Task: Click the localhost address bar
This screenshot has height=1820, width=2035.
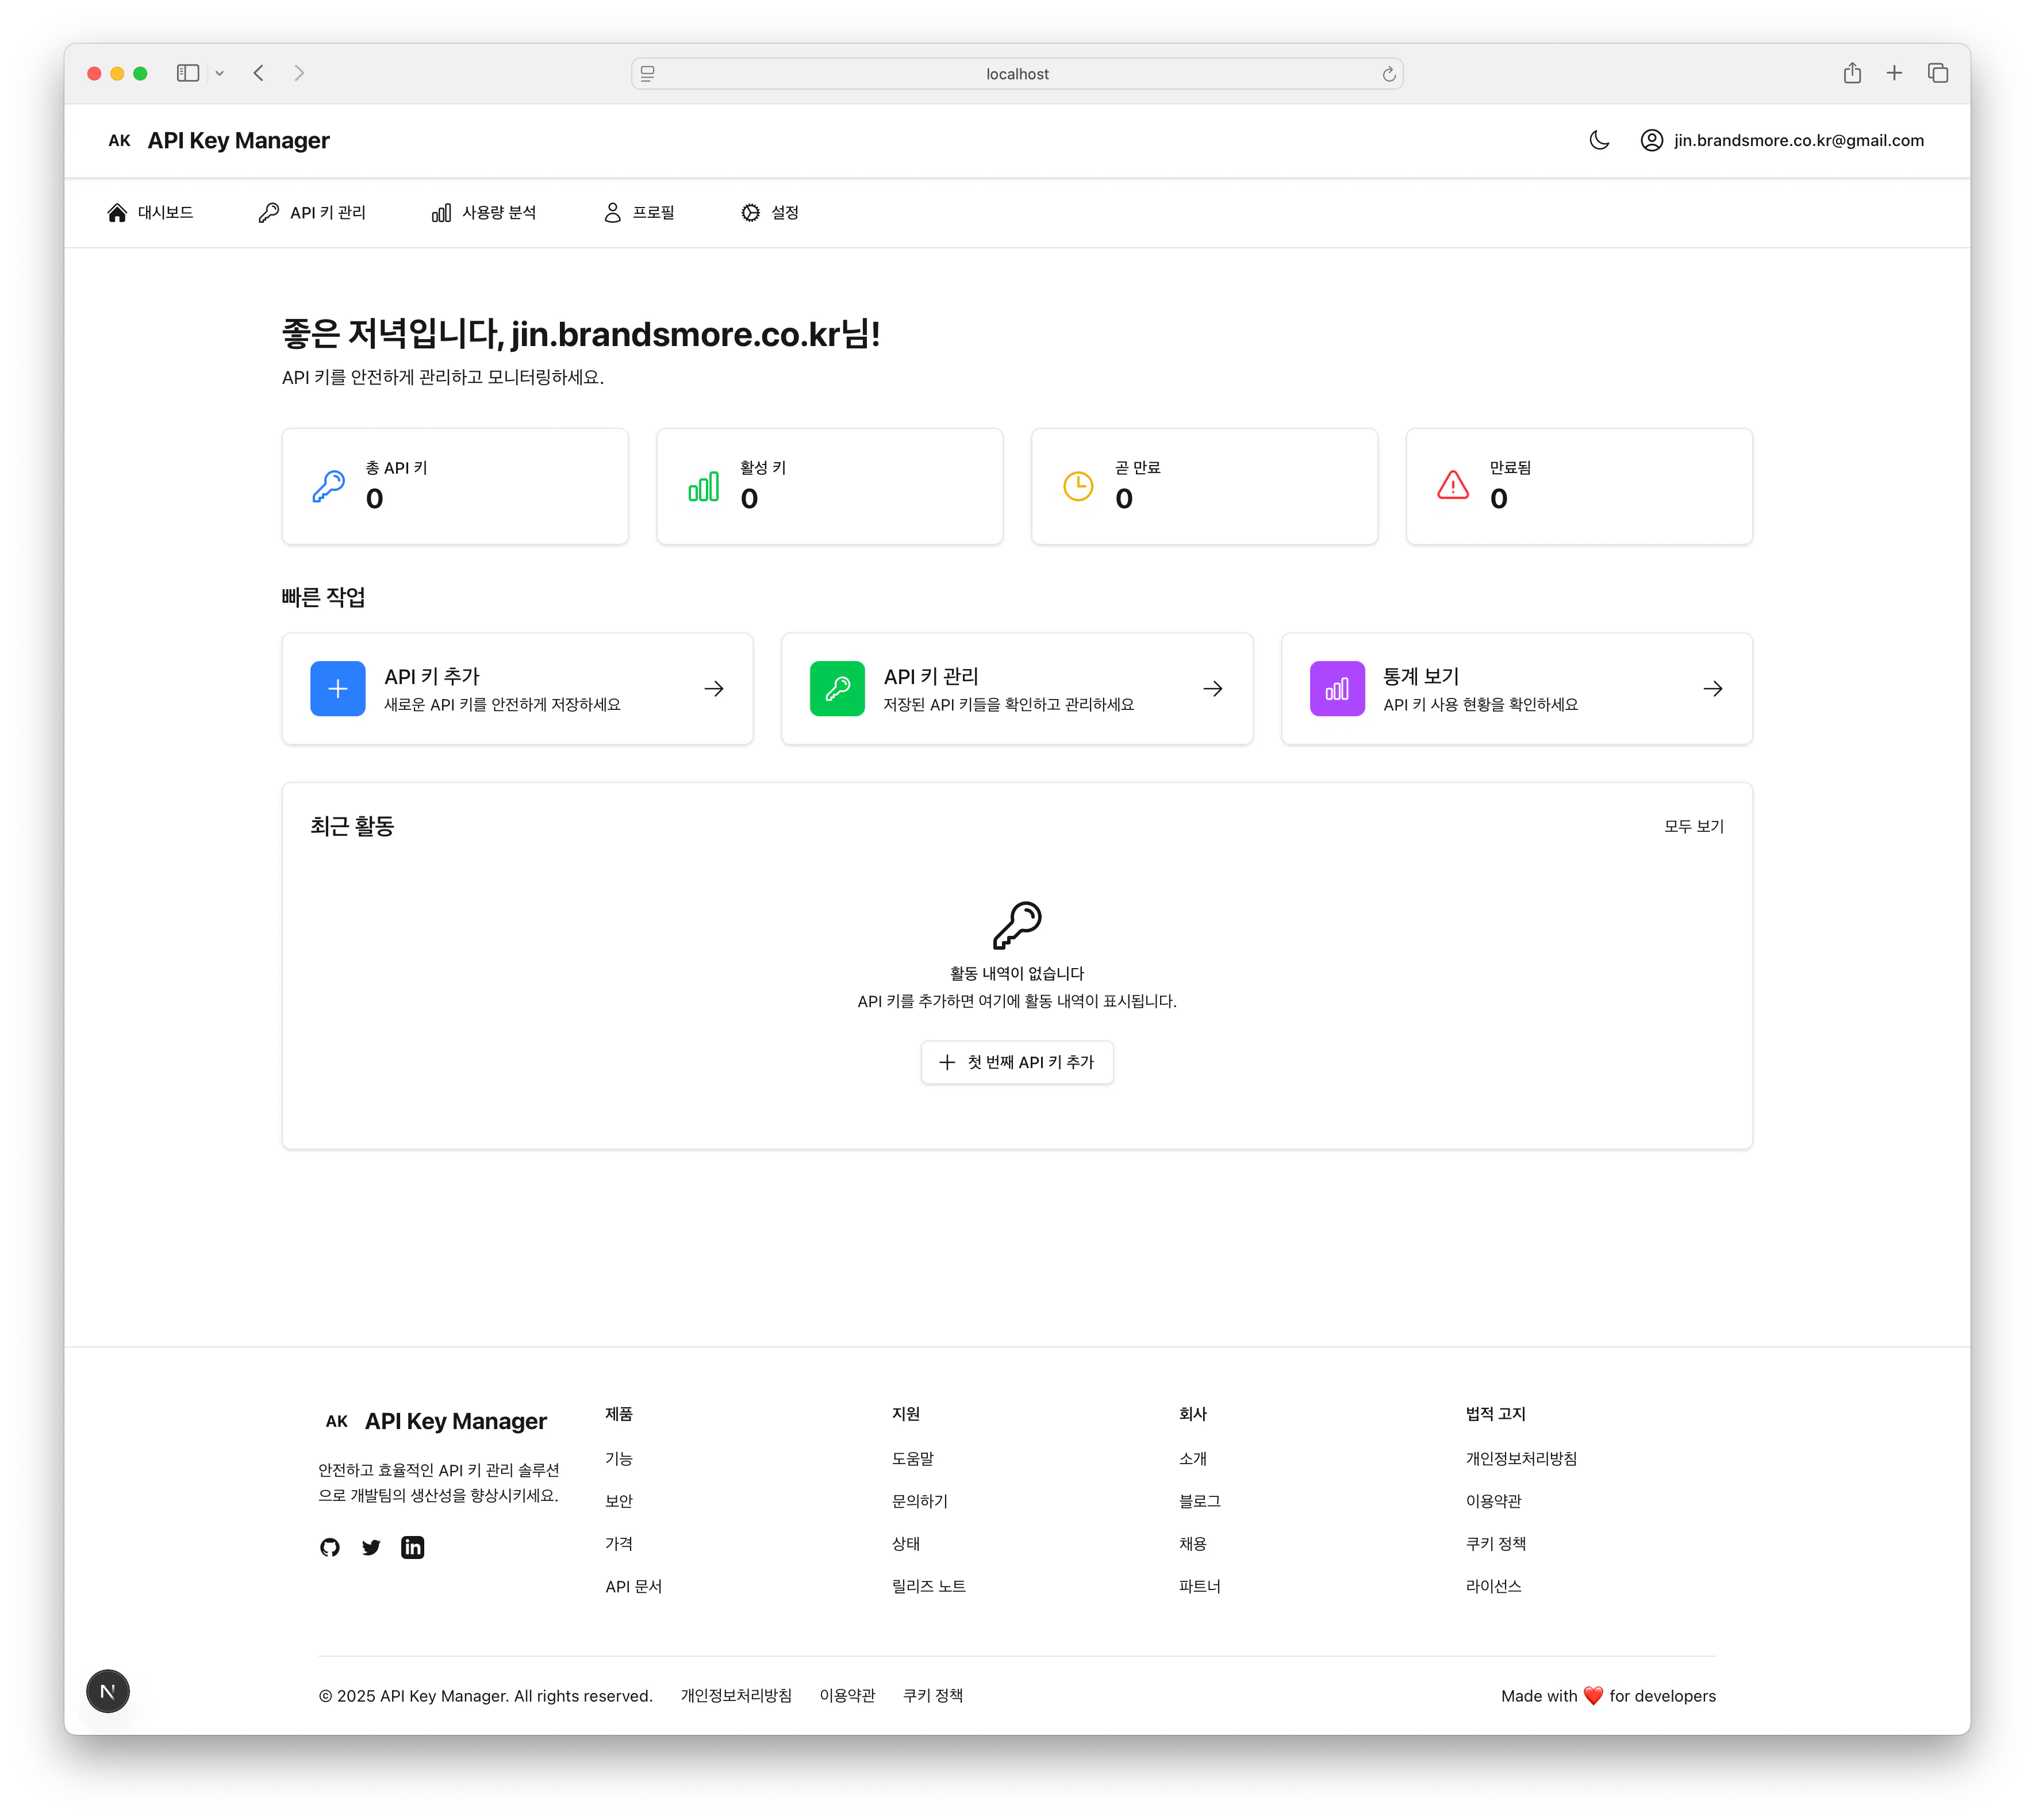Action: click(x=1016, y=73)
